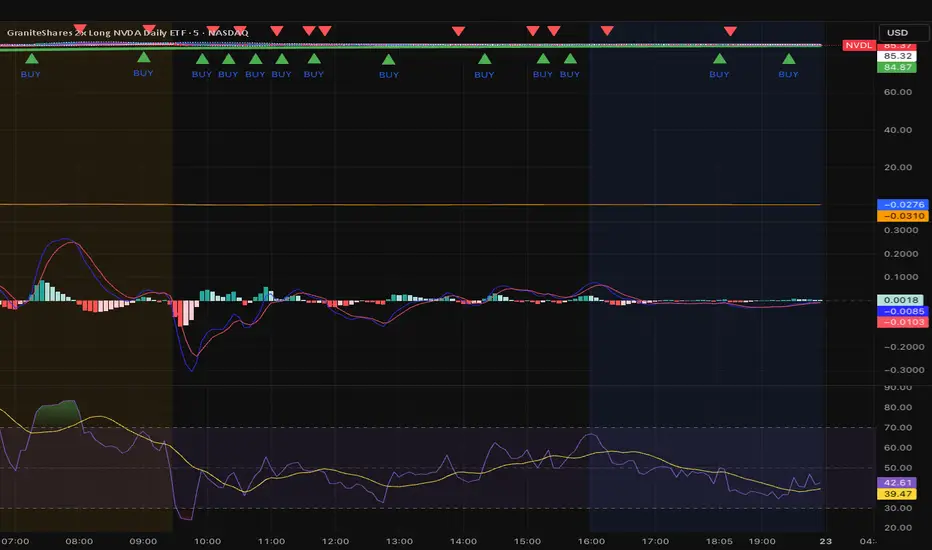Click the 17:00 time axis label

click(x=654, y=540)
